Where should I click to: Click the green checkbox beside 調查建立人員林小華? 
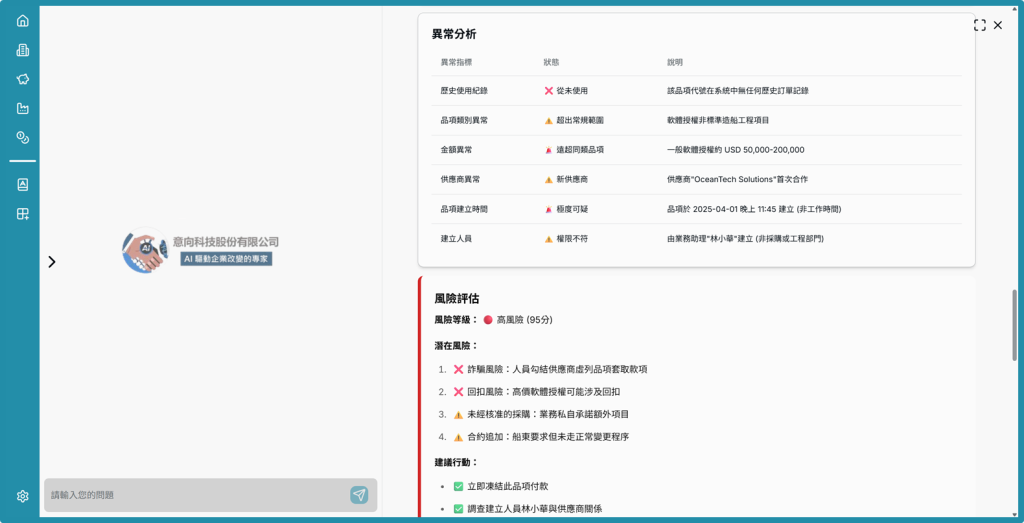458,508
